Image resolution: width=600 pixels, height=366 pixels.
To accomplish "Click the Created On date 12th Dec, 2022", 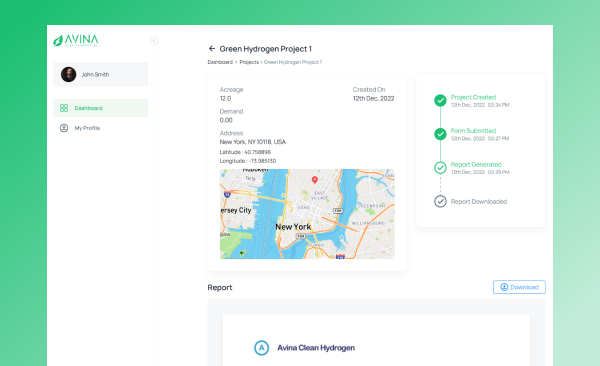I will coord(373,98).
